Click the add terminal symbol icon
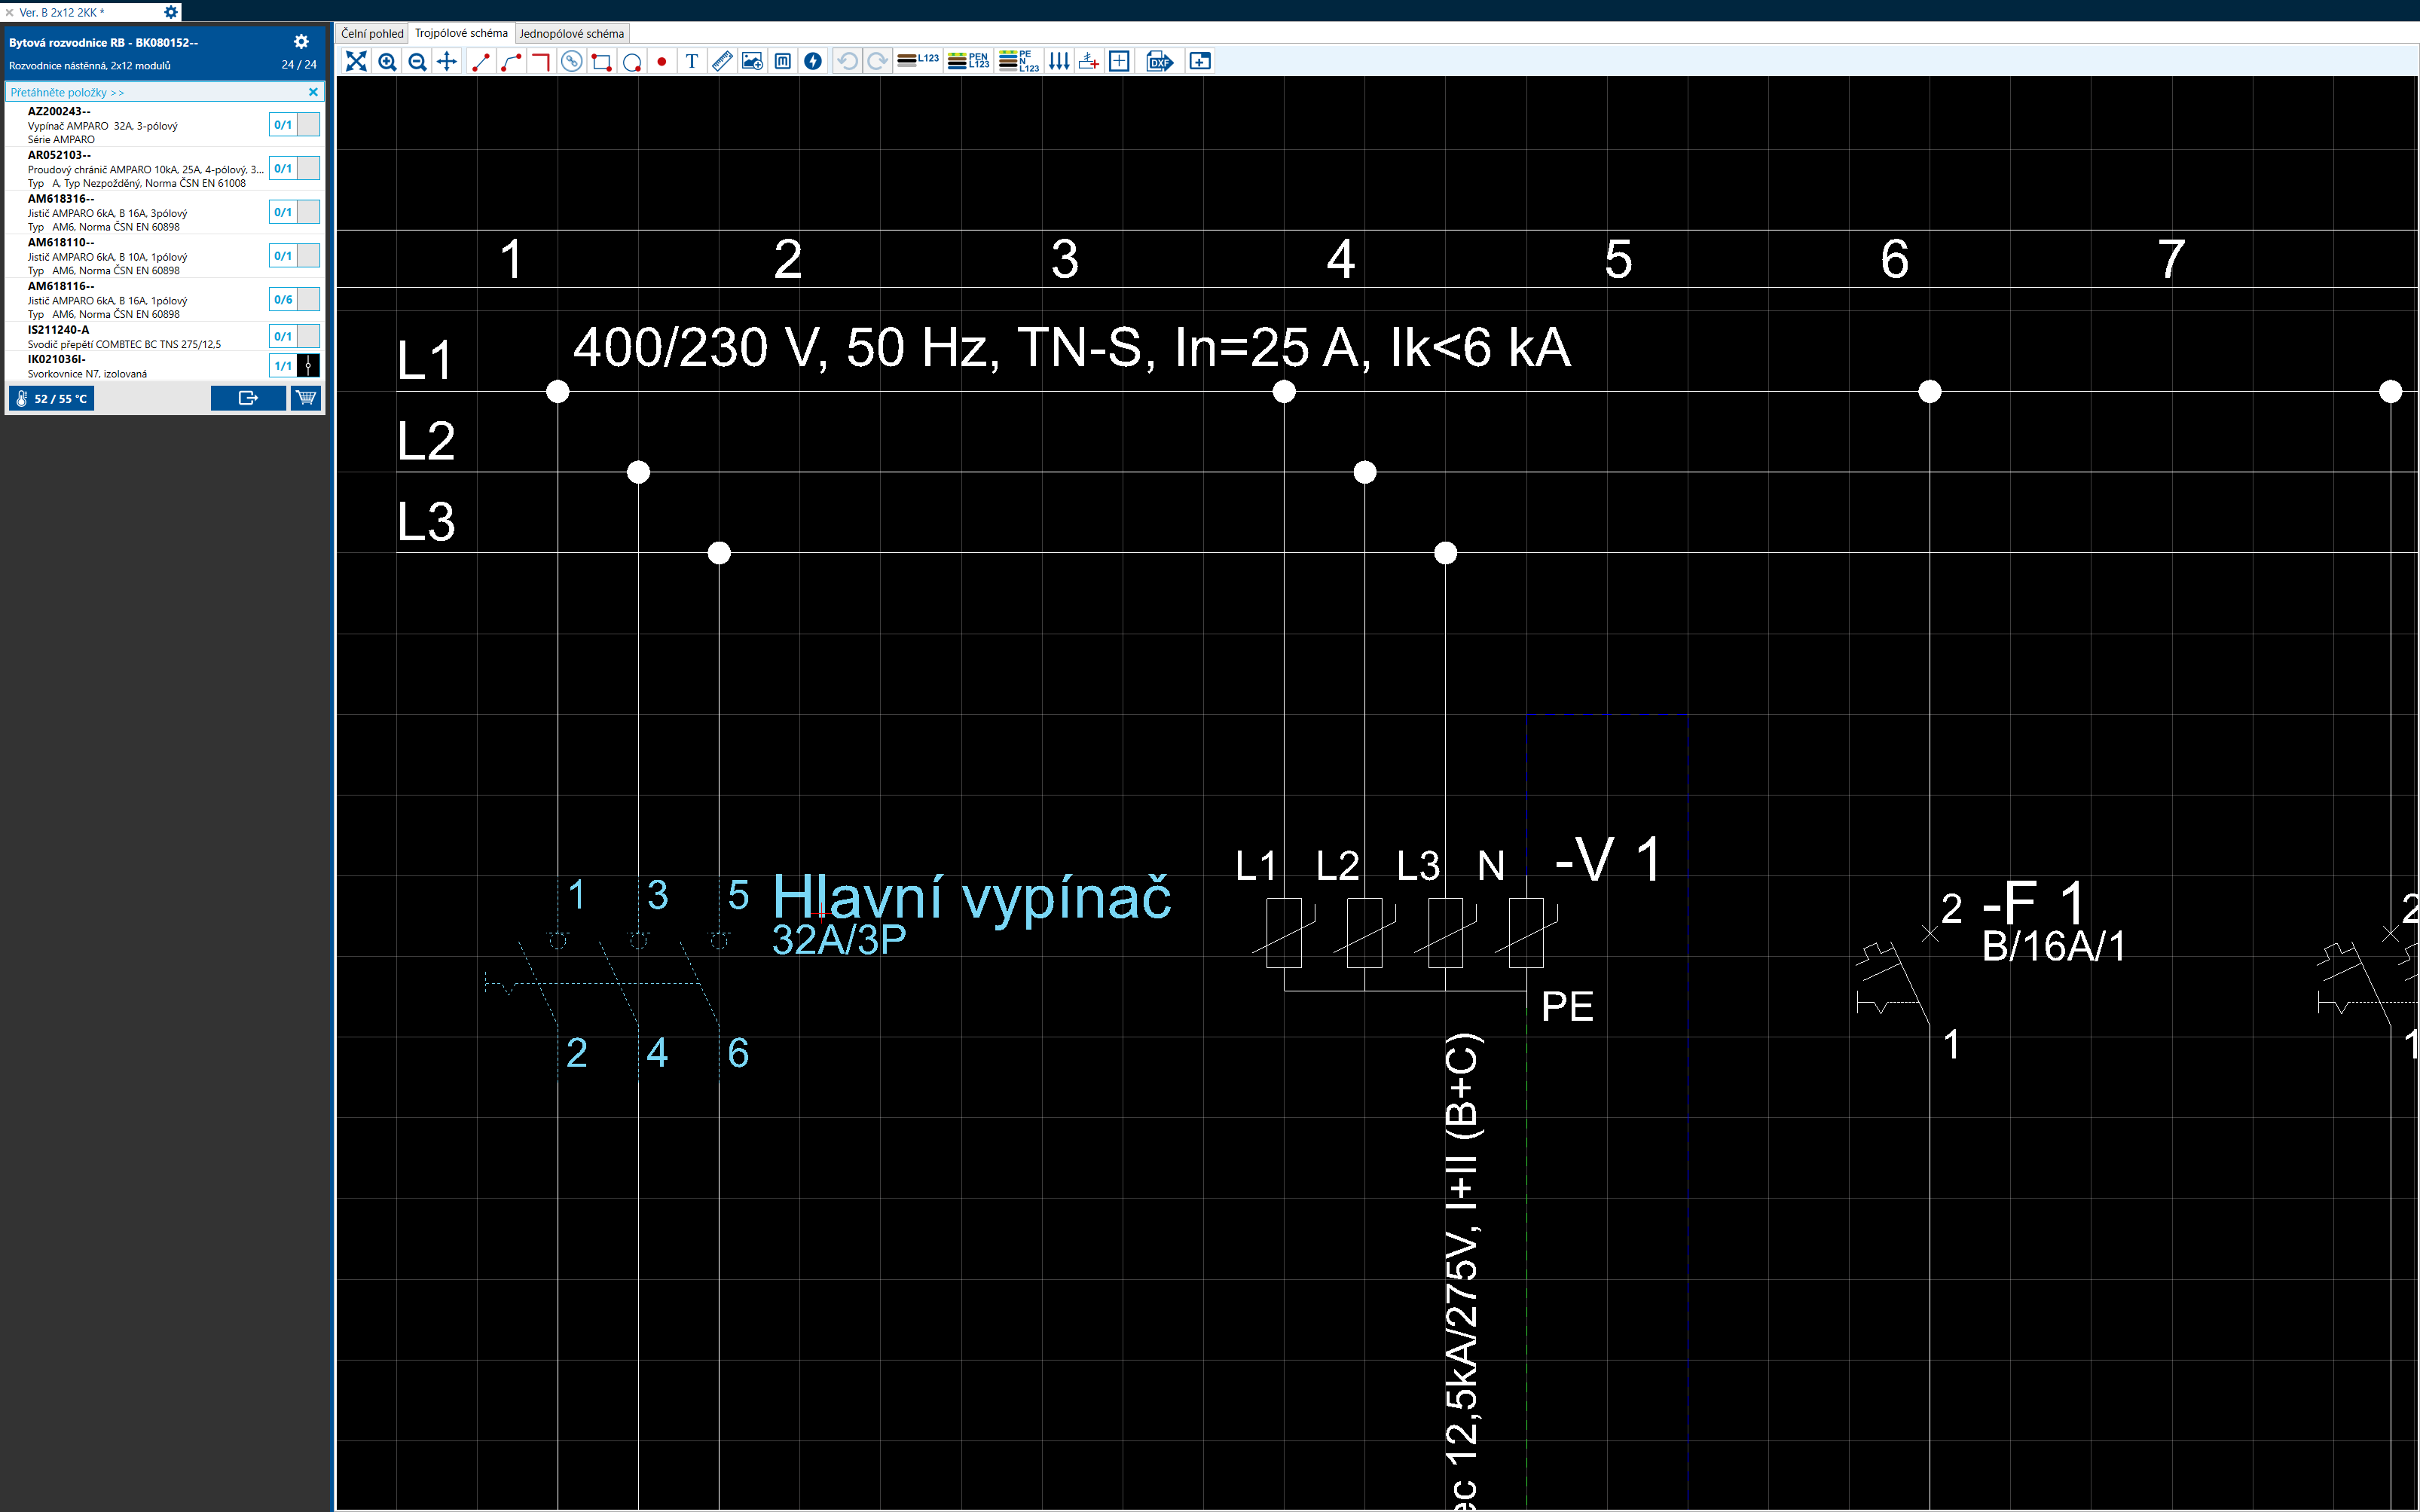 tap(1089, 62)
